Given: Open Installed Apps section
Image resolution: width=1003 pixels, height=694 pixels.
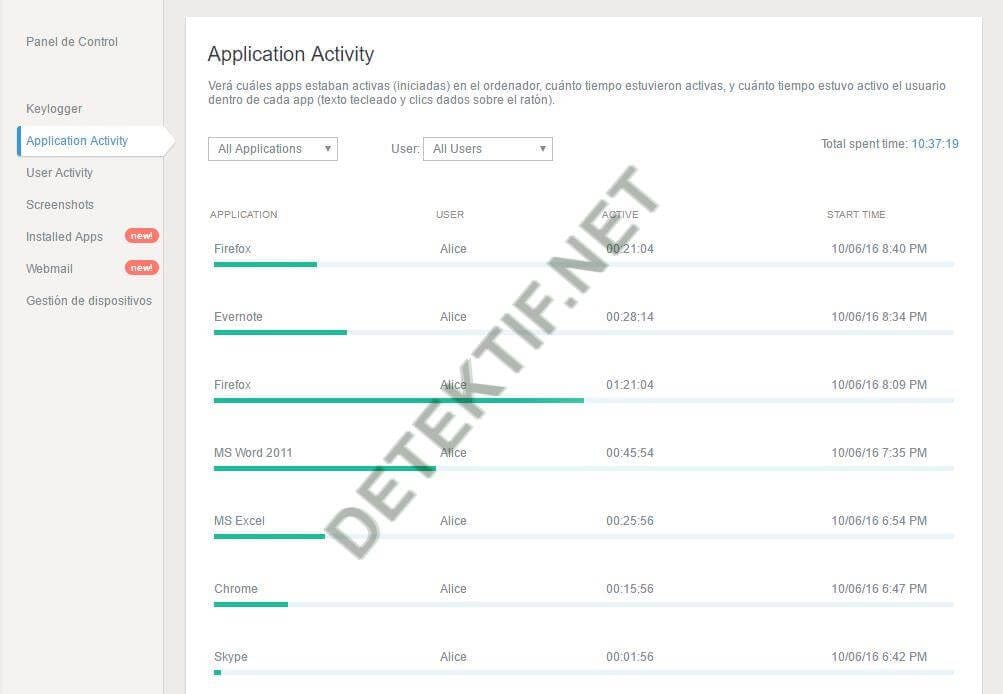Looking at the screenshot, I should click(x=64, y=237).
